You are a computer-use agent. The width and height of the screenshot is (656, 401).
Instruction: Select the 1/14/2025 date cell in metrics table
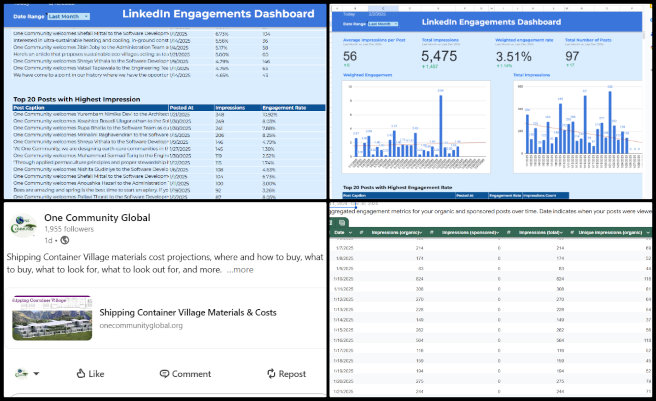click(x=343, y=319)
